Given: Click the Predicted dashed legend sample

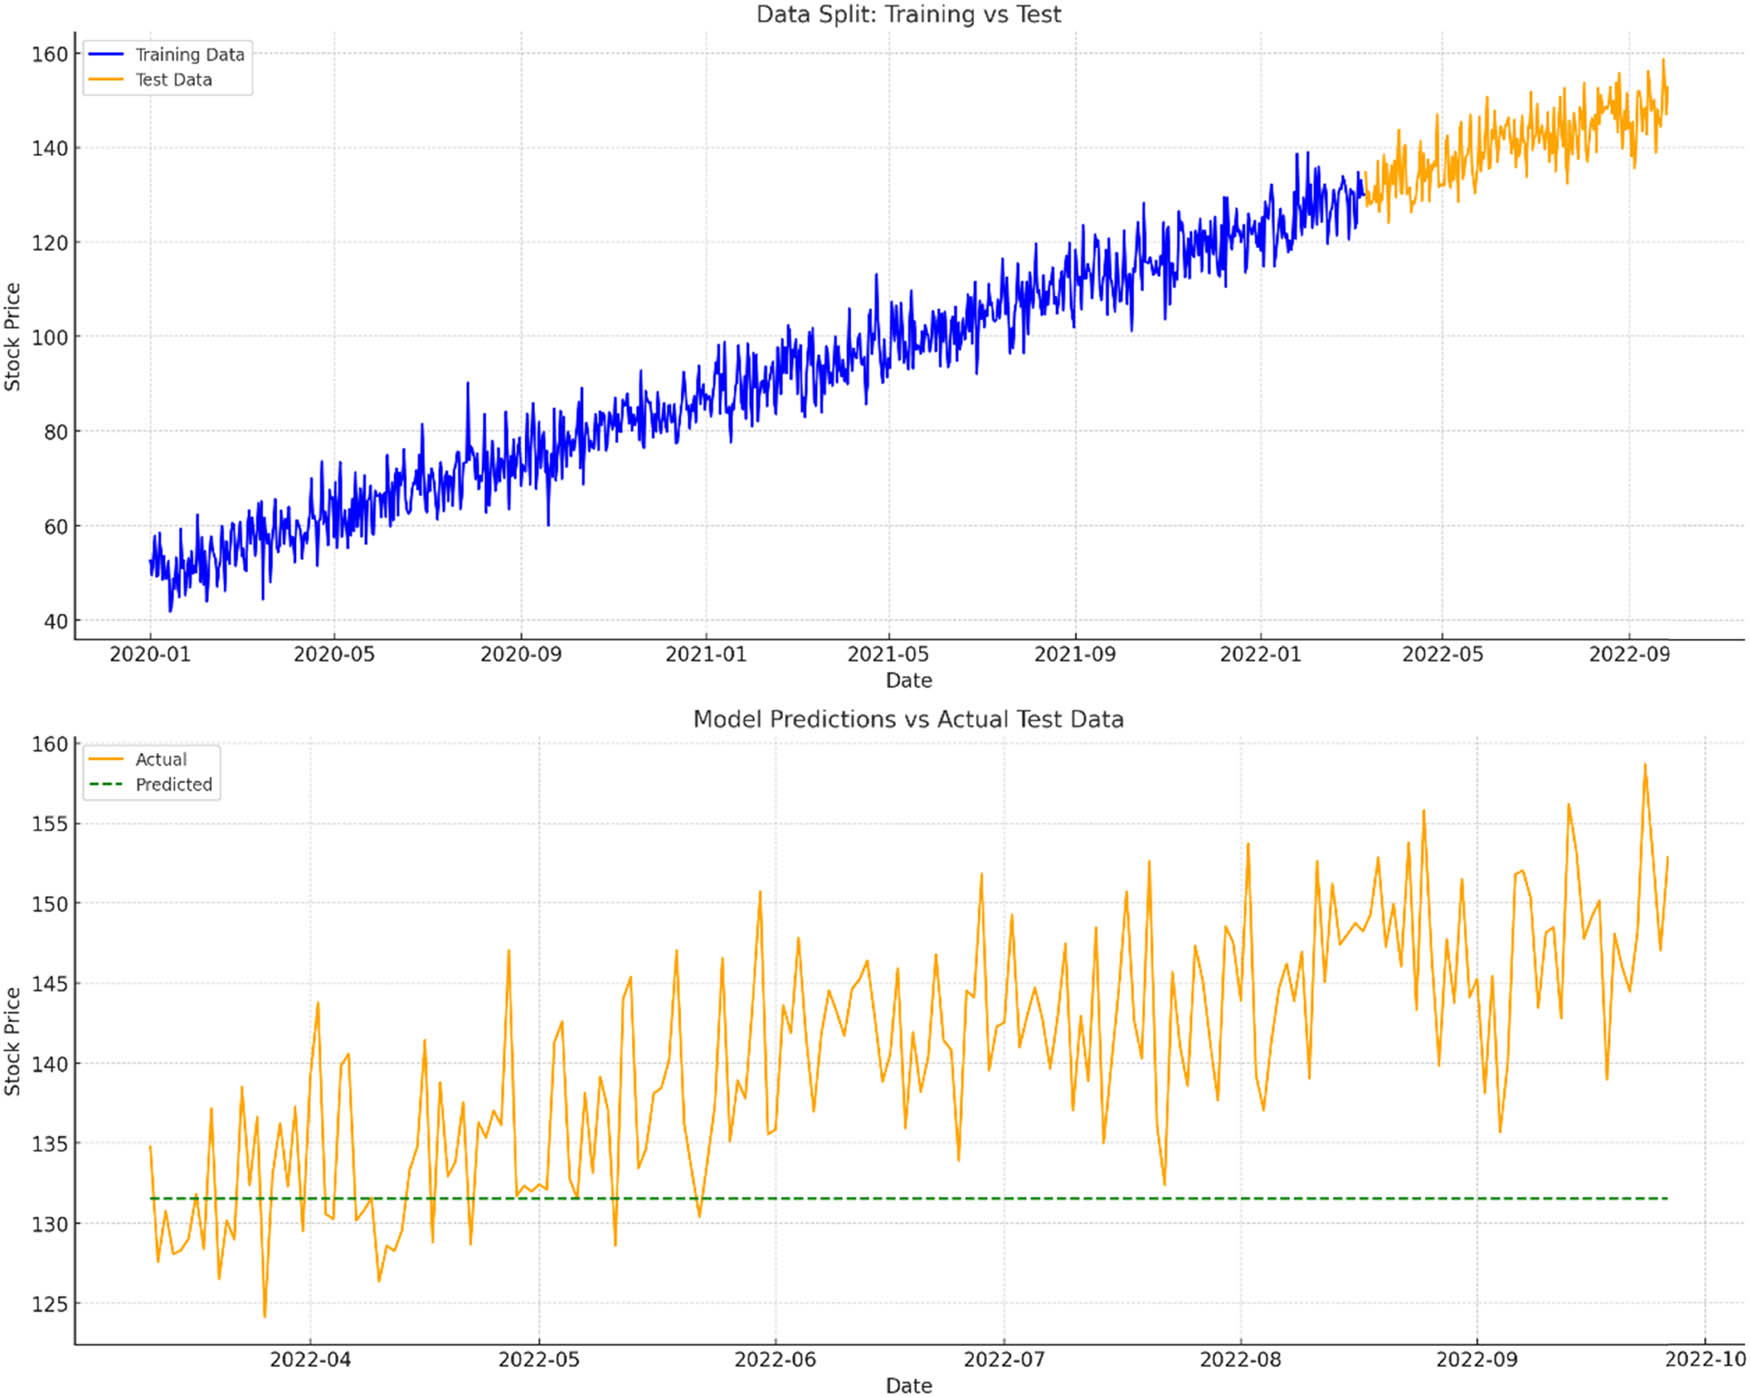Looking at the screenshot, I should 106,786.
